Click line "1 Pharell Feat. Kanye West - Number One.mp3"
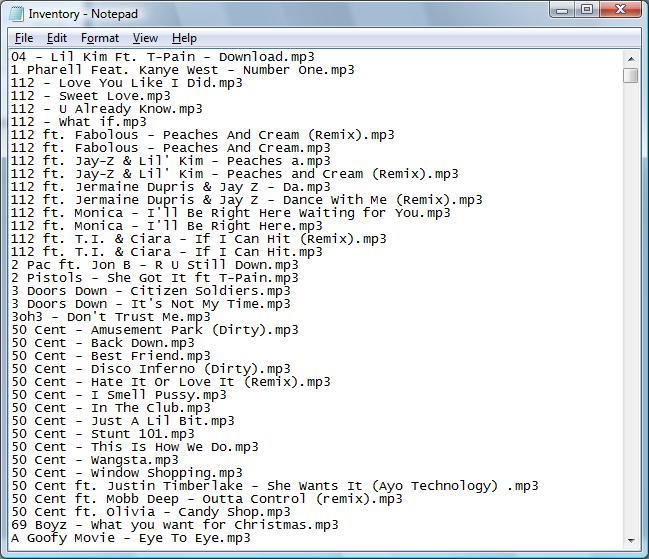649x559 pixels. point(183,70)
